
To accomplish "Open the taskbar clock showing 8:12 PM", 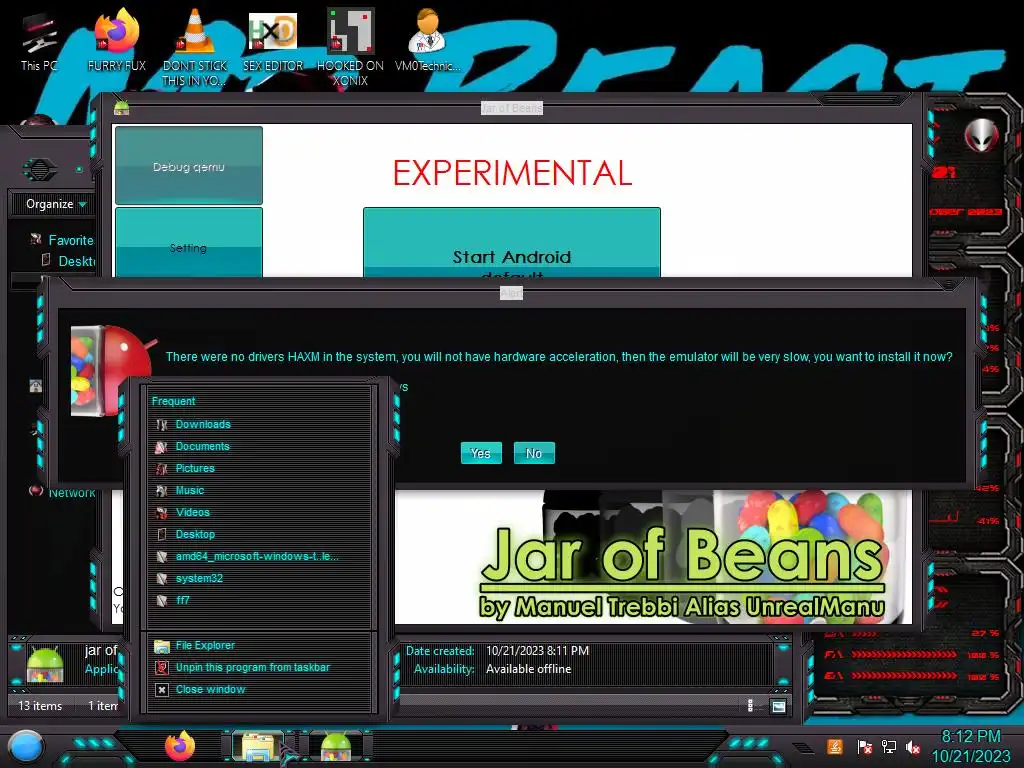I will (x=970, y=746).
